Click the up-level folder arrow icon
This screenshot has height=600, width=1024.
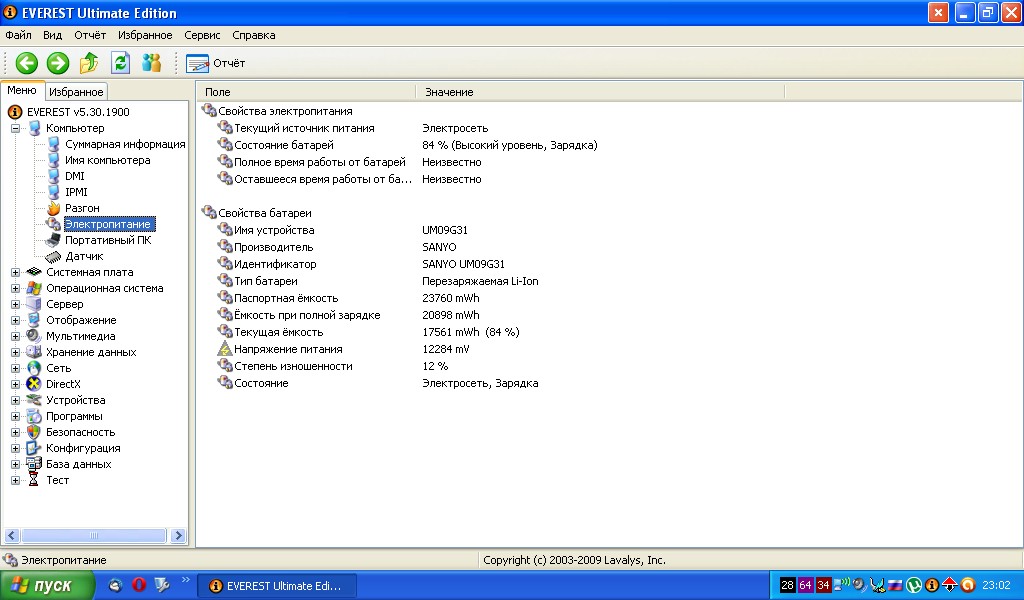[89, 63]
